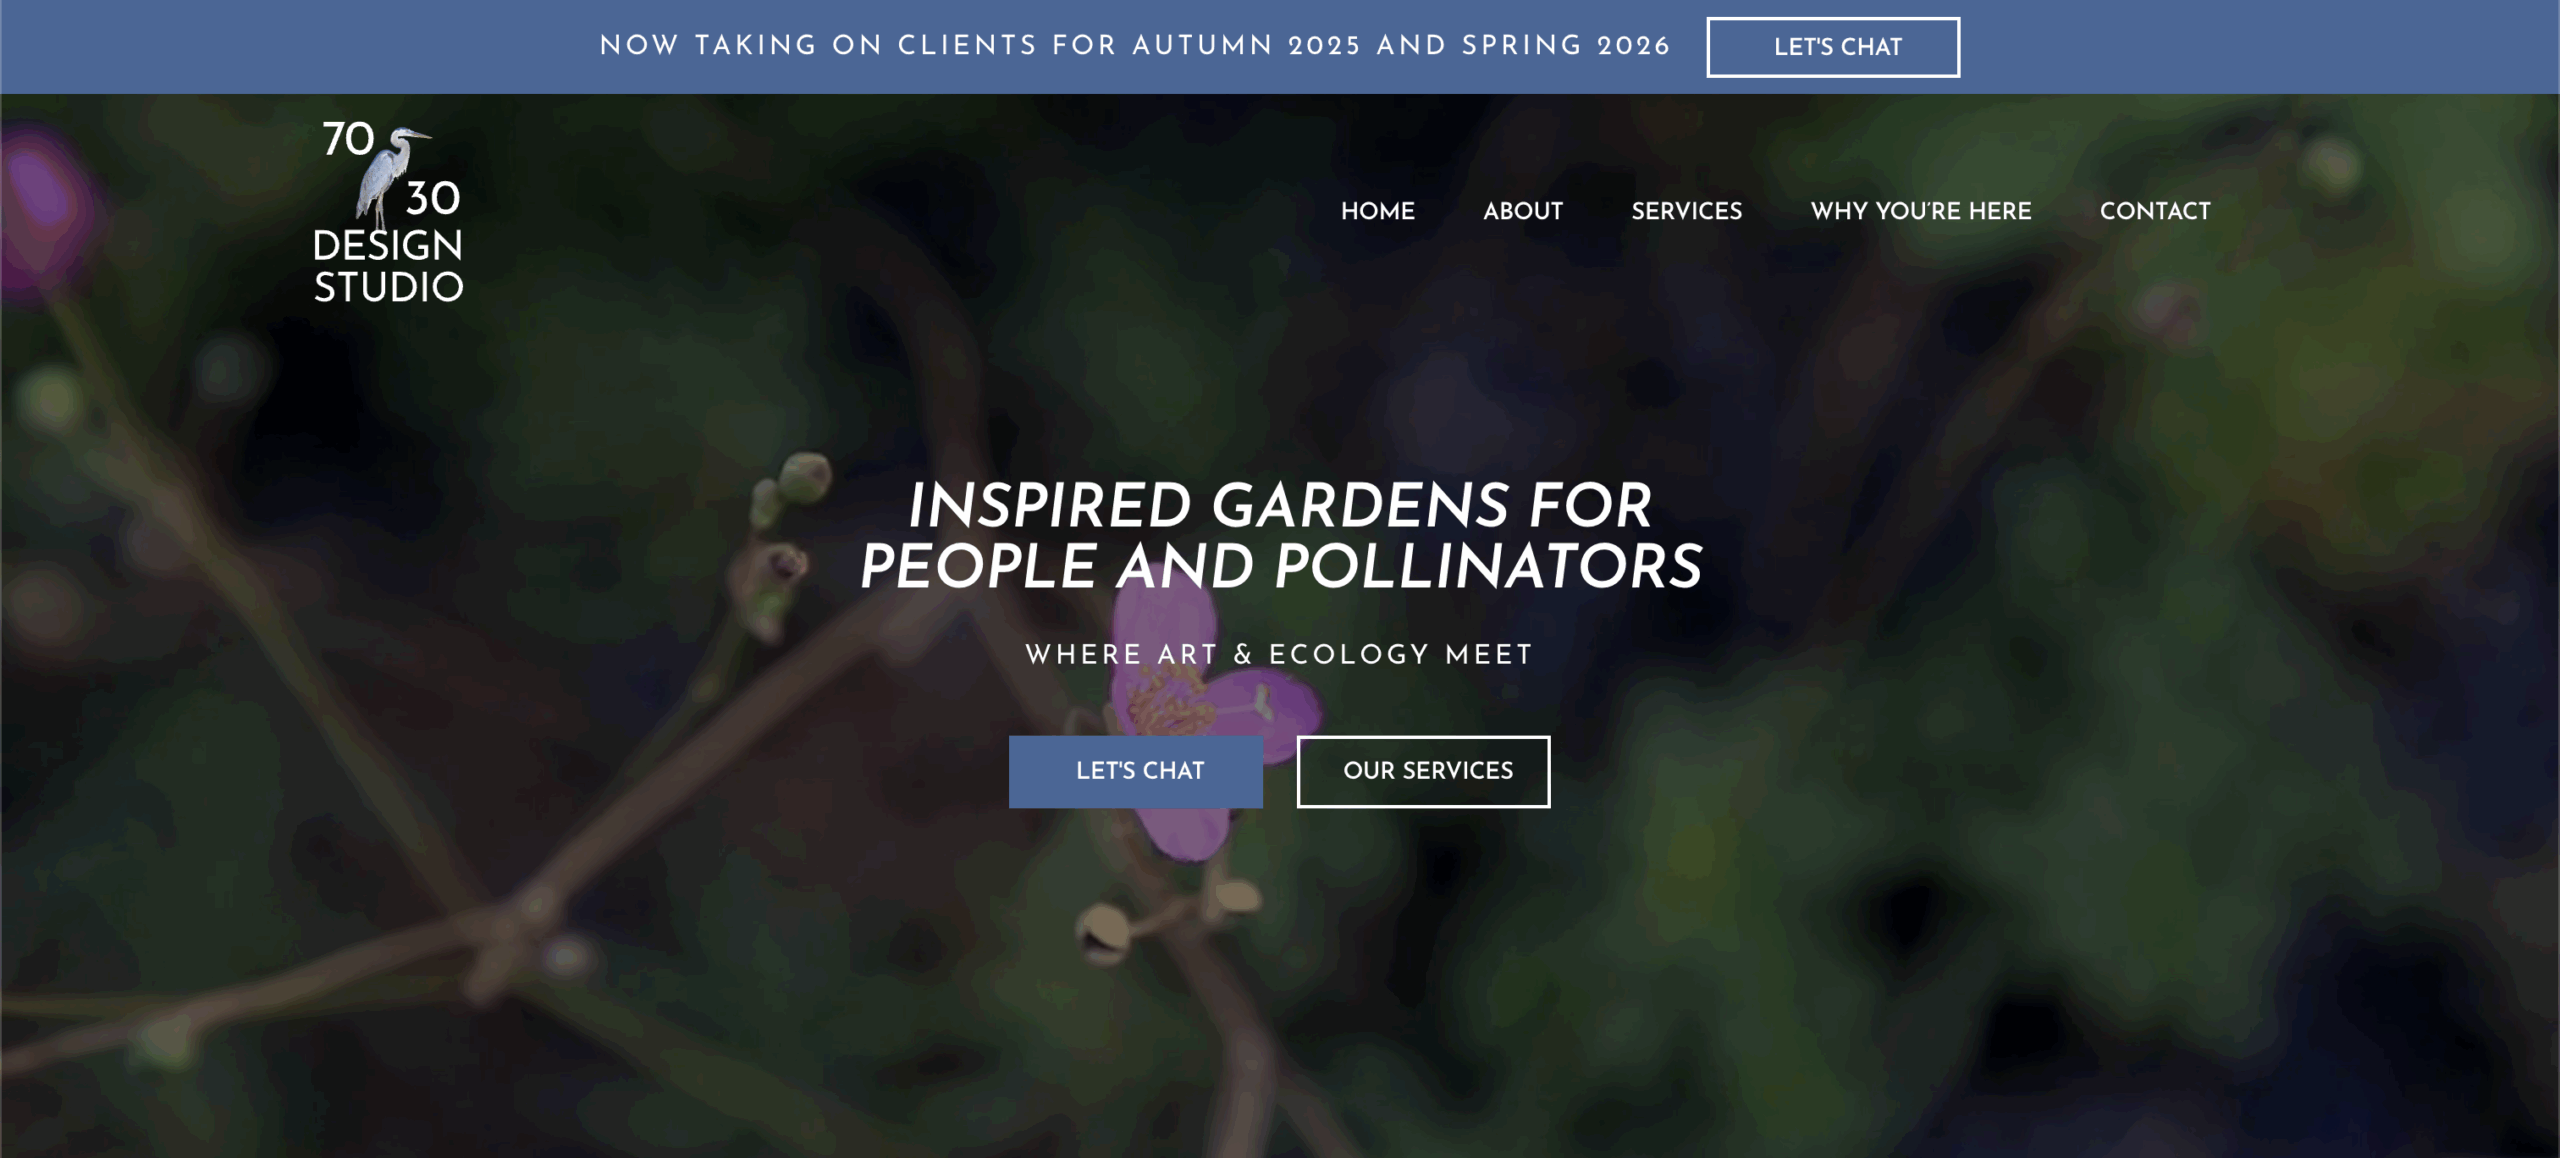The height and width of the screenshot is (1158, 2560).
Task: Click the tan seed pod below the flower
Action: point(1104,932)
